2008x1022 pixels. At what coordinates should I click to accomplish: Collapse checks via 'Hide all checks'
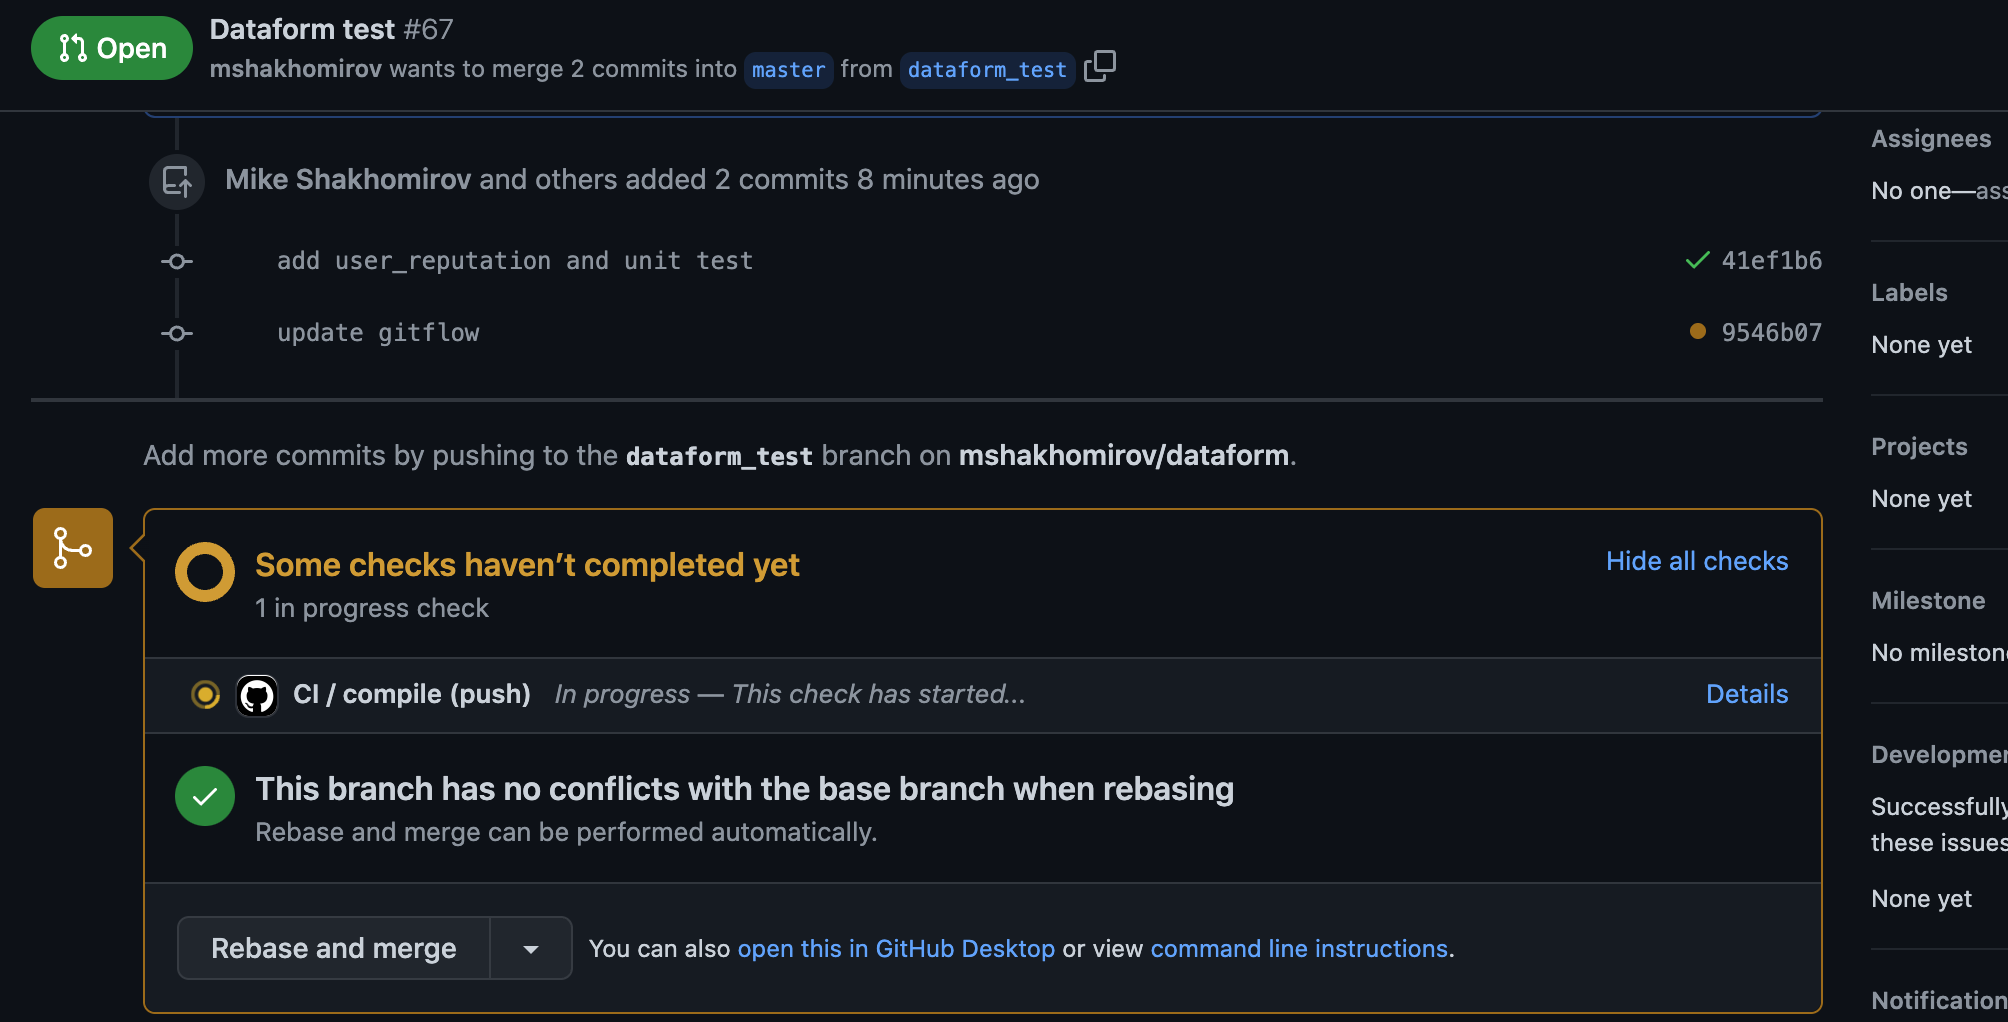tap(1696, 561)
